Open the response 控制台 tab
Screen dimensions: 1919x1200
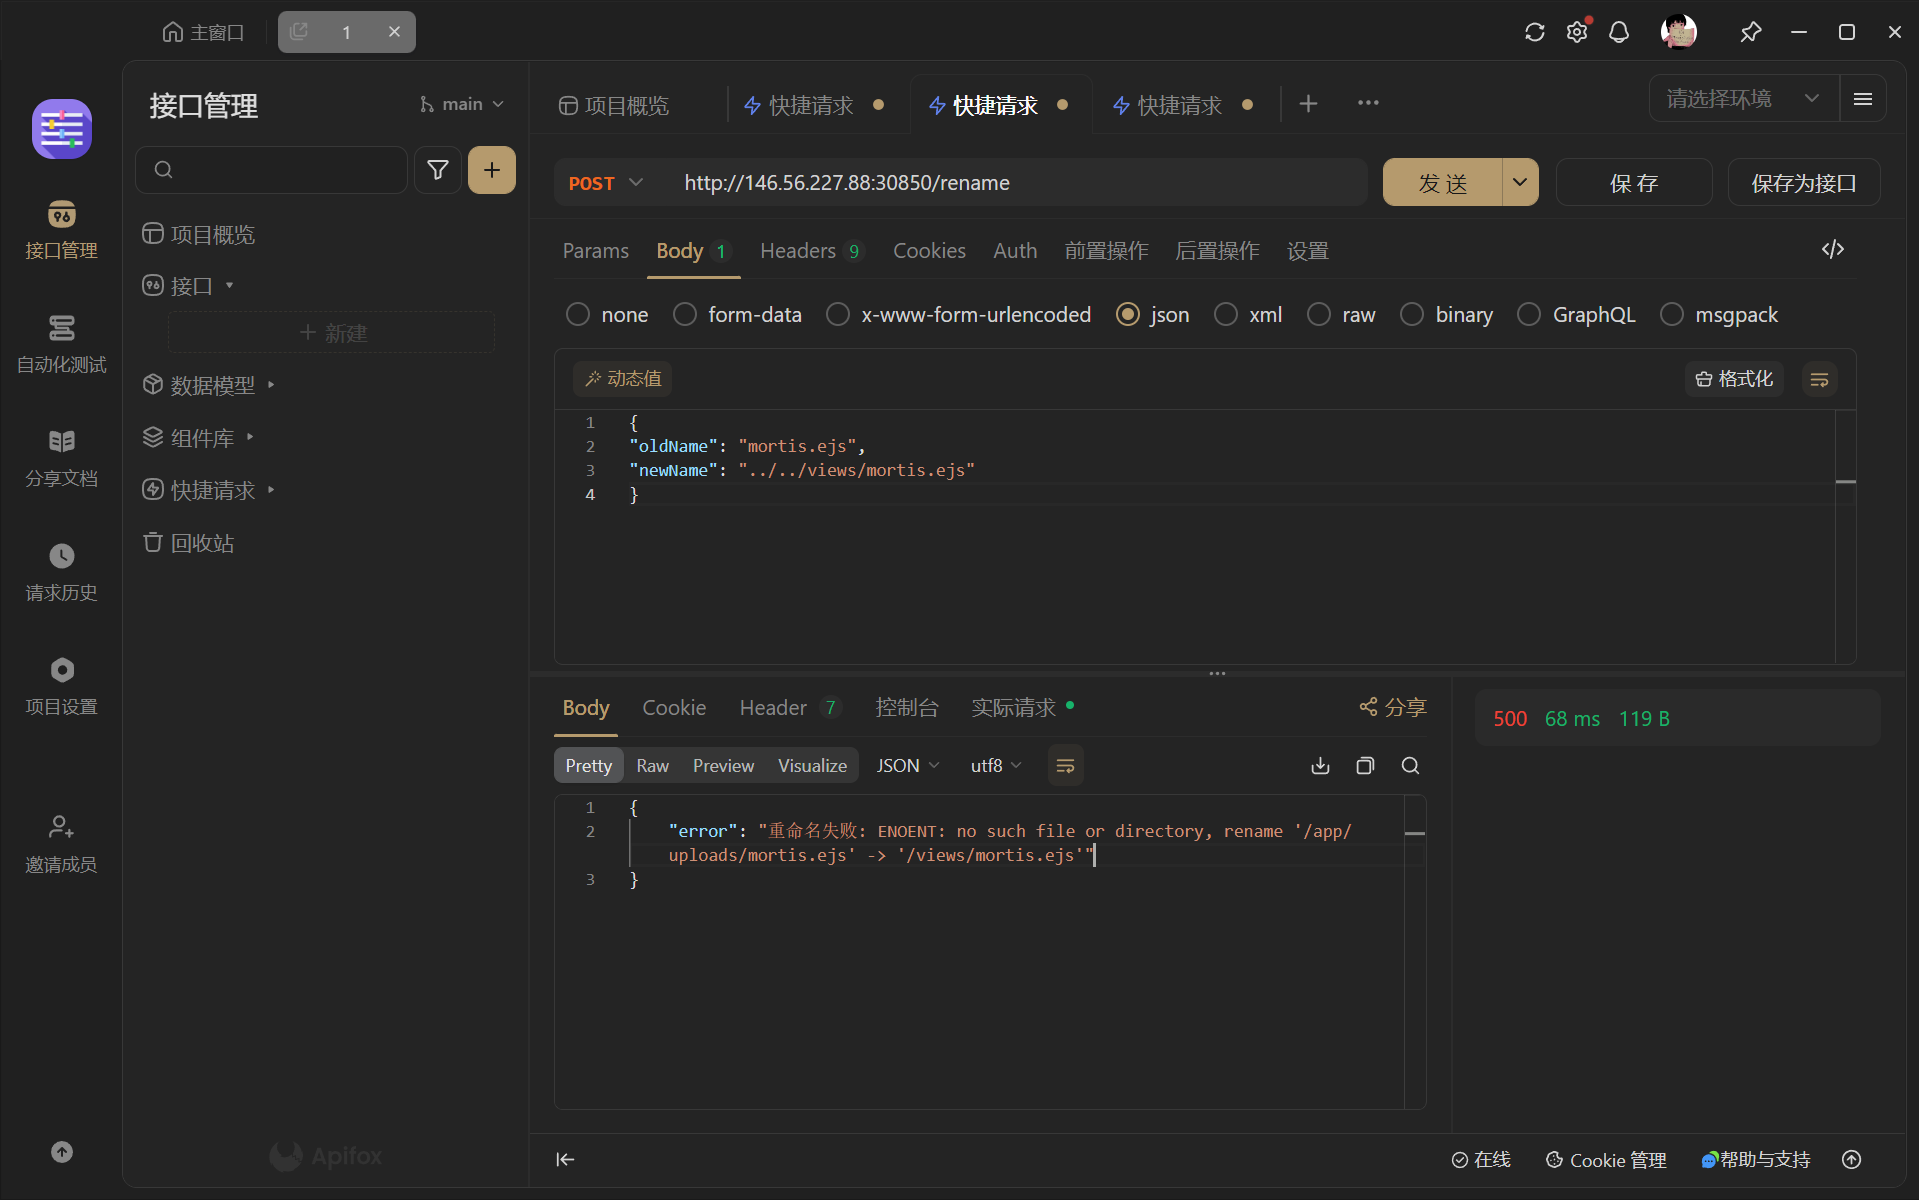pos(907,708)
